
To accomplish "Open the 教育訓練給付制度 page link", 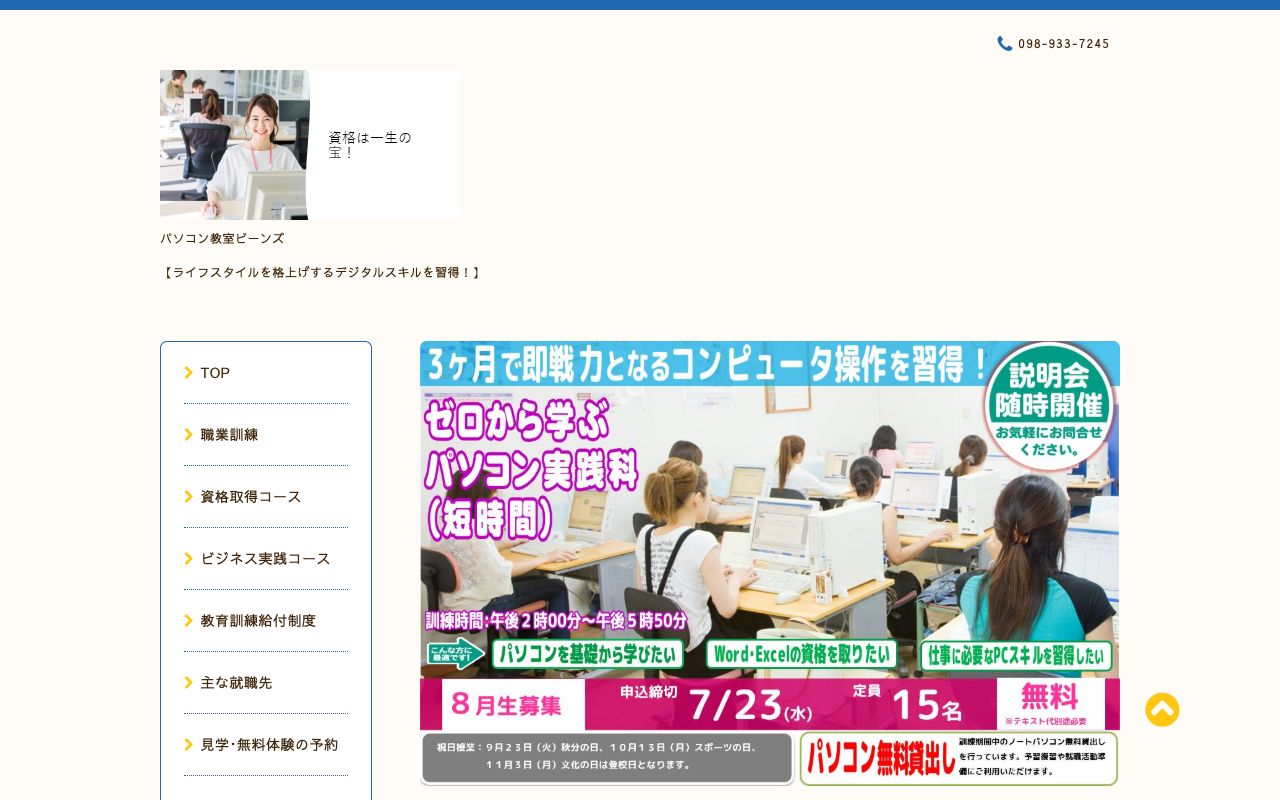I will pyautogui.click(x=258, y=620).
